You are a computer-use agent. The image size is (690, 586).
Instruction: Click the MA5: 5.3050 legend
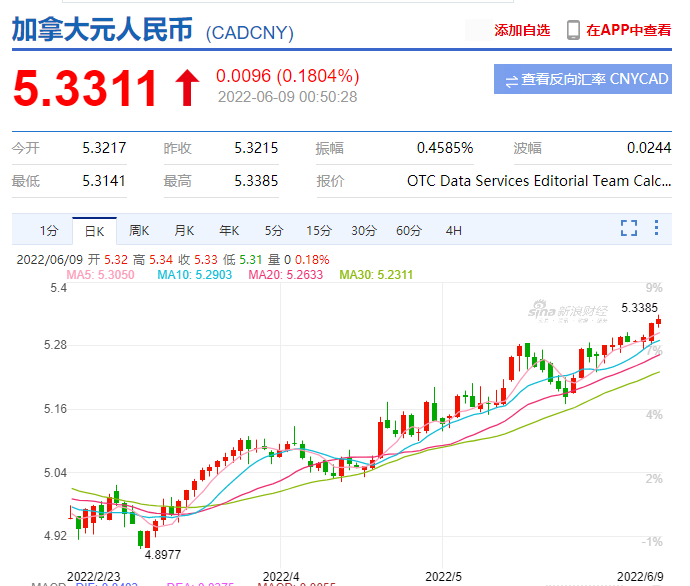pyautogui.click(x=100, y=275)
